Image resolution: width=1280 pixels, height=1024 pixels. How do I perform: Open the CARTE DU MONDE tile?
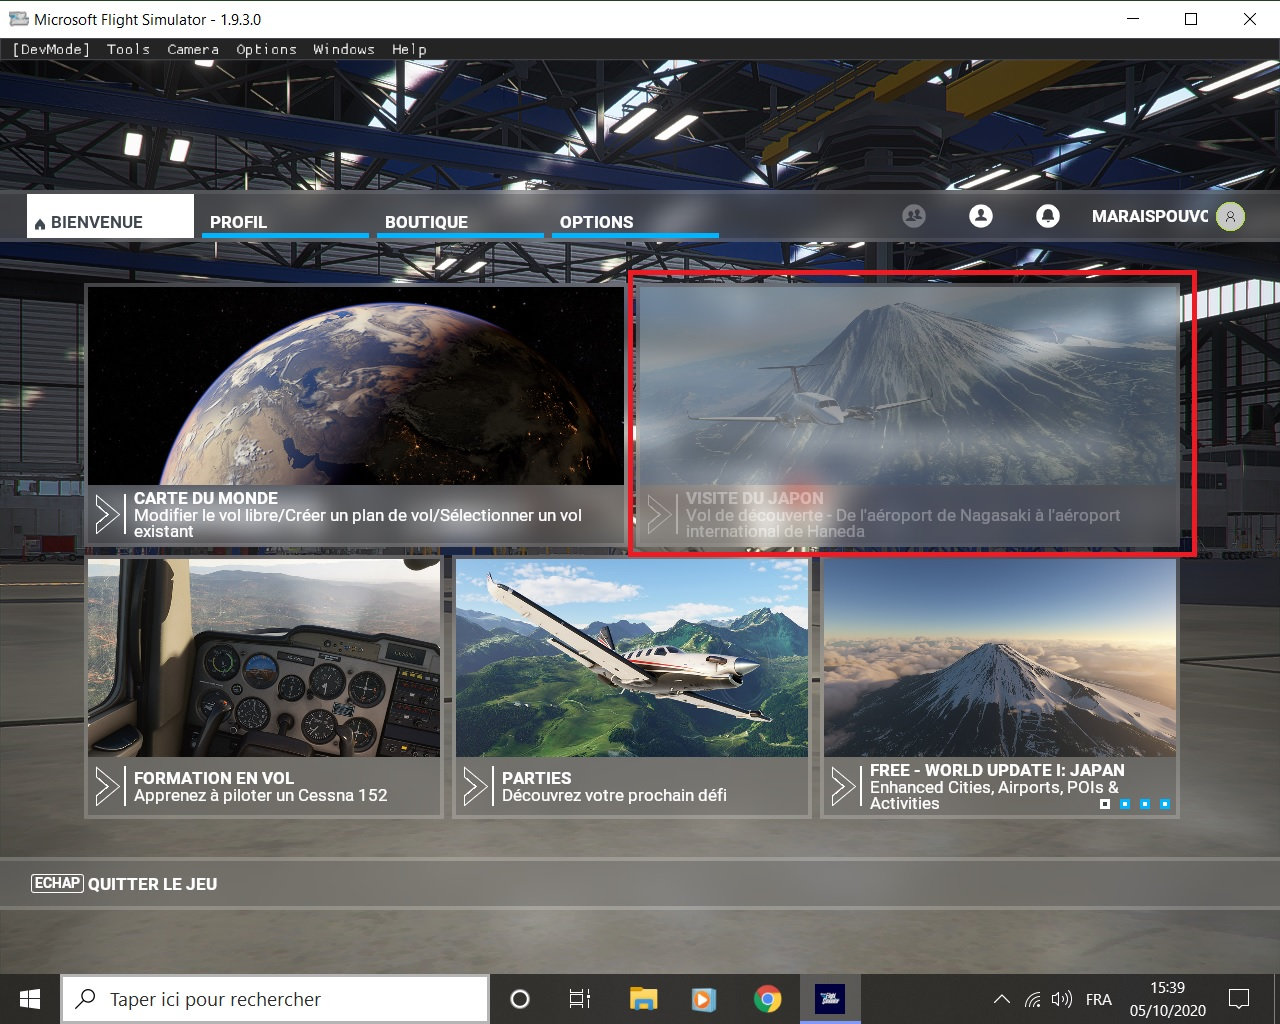(x=356, y=415)
